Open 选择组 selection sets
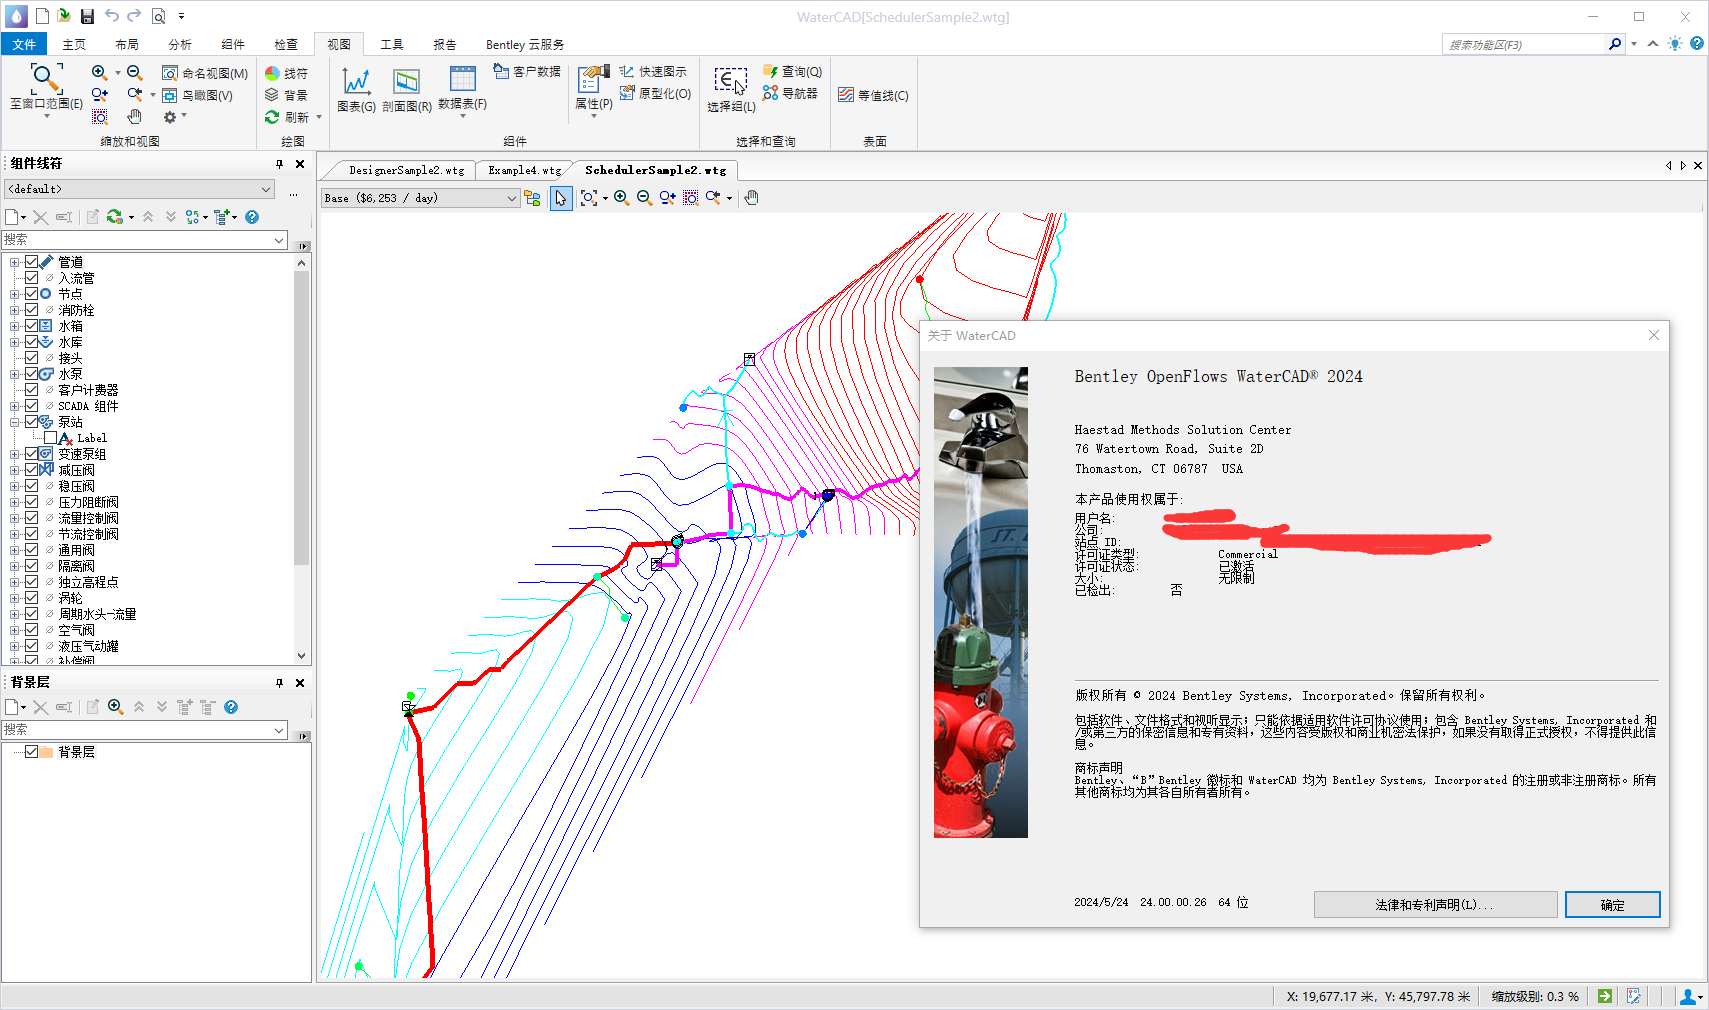1709x1010 pixels. (731, 90)
